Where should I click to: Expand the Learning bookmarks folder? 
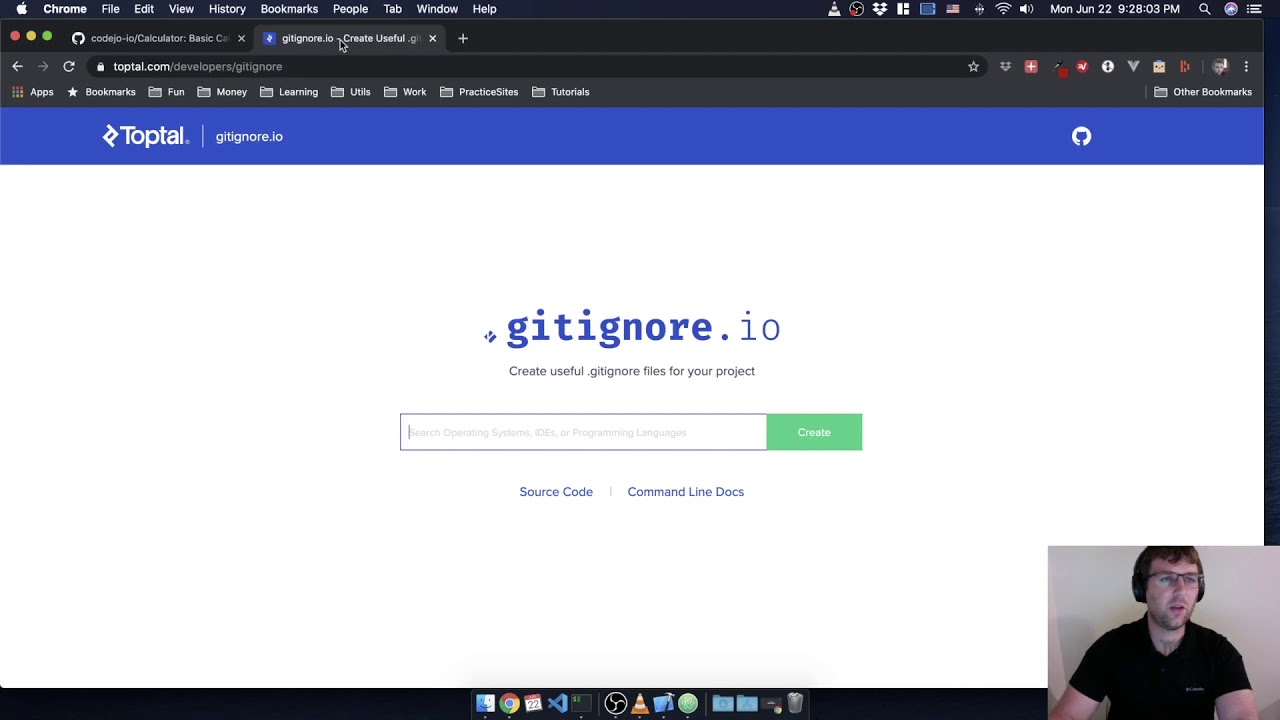[289, 92]
